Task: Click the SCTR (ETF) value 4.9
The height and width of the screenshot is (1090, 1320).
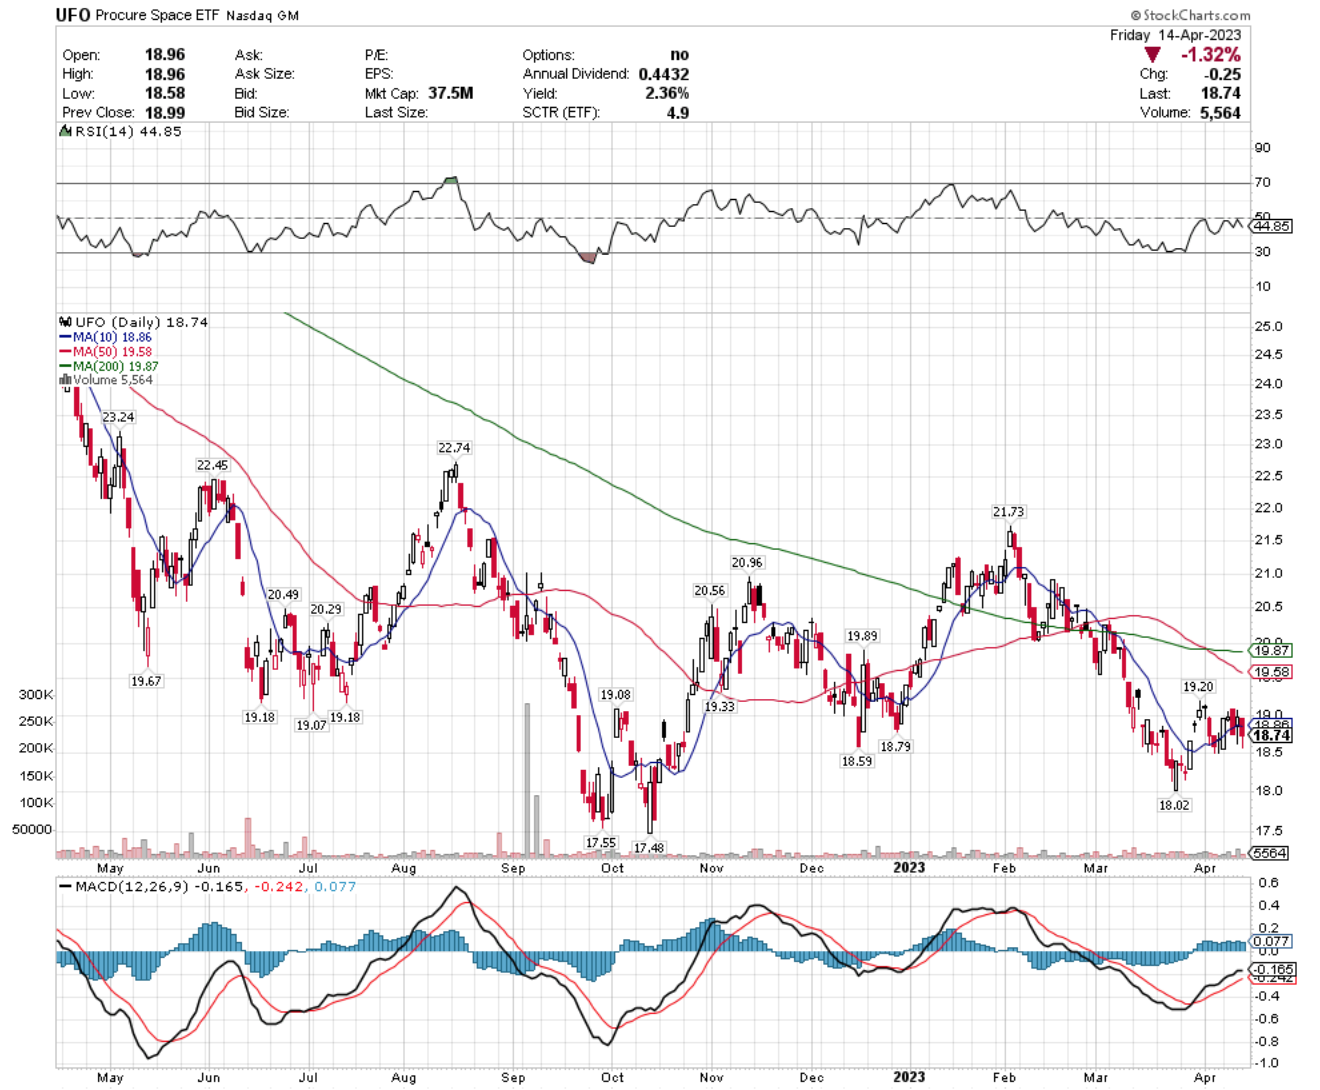Action: tap(678, 112)
